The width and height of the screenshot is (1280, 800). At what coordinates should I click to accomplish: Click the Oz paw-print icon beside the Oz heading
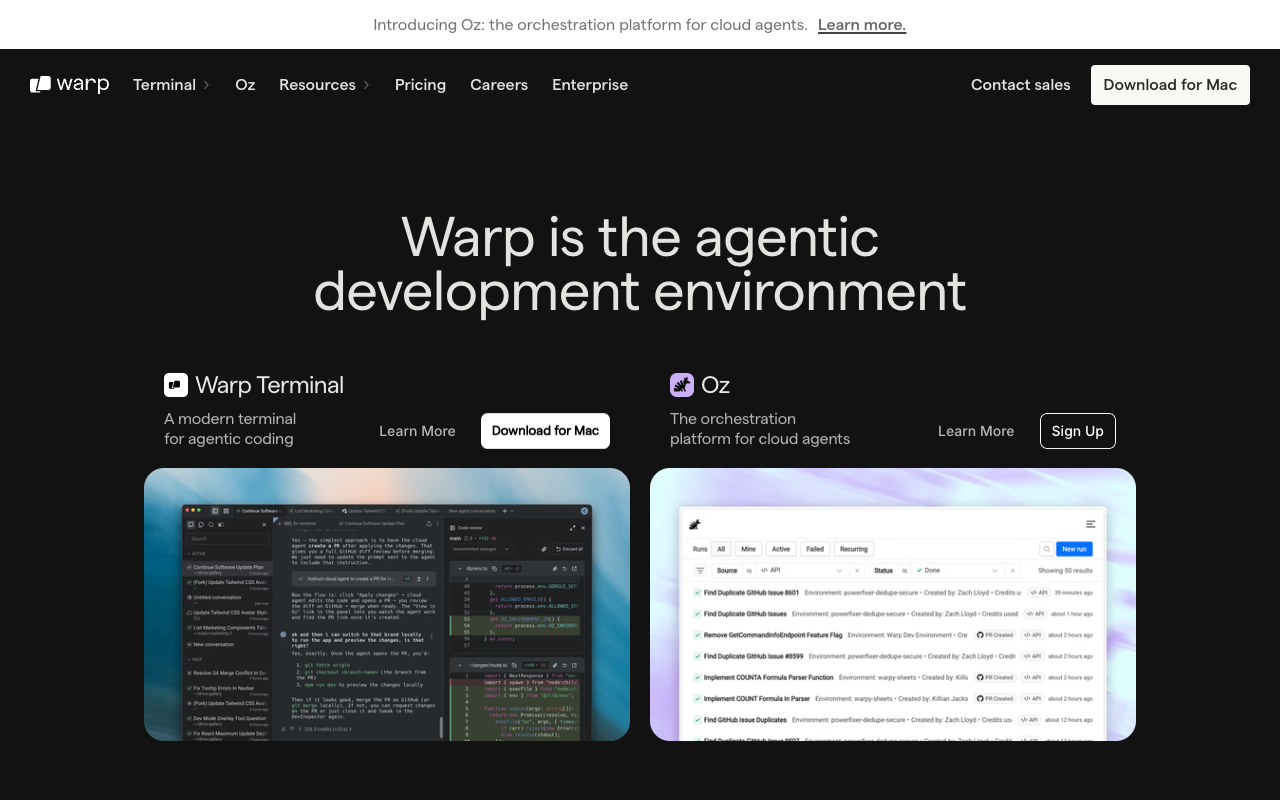[682, 384]
